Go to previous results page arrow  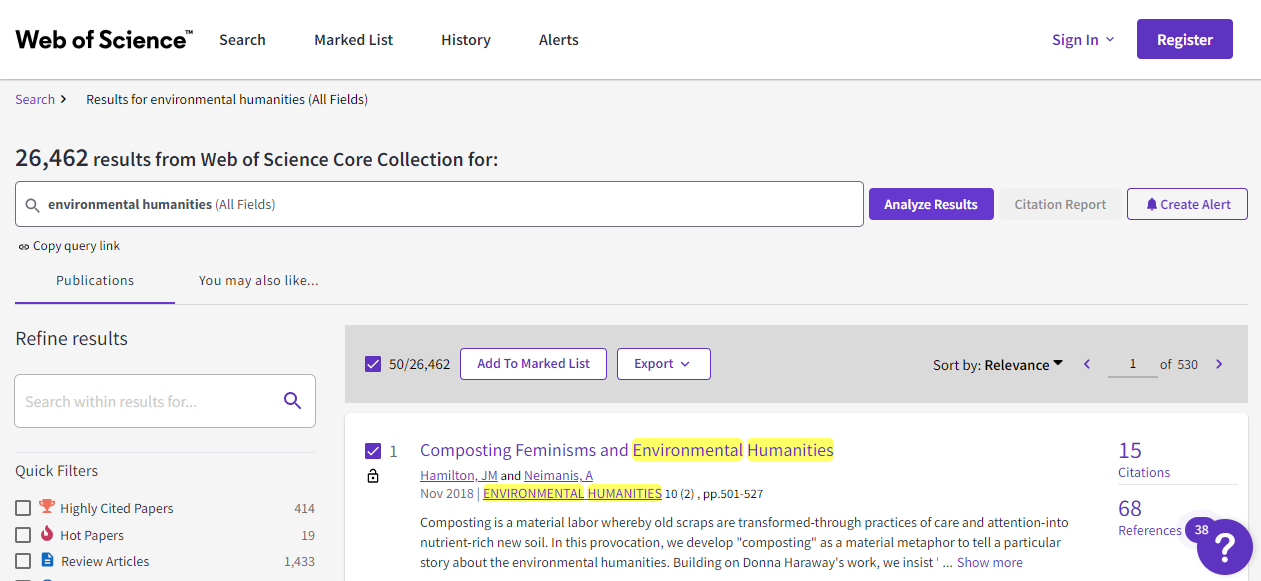point(1087,364)
